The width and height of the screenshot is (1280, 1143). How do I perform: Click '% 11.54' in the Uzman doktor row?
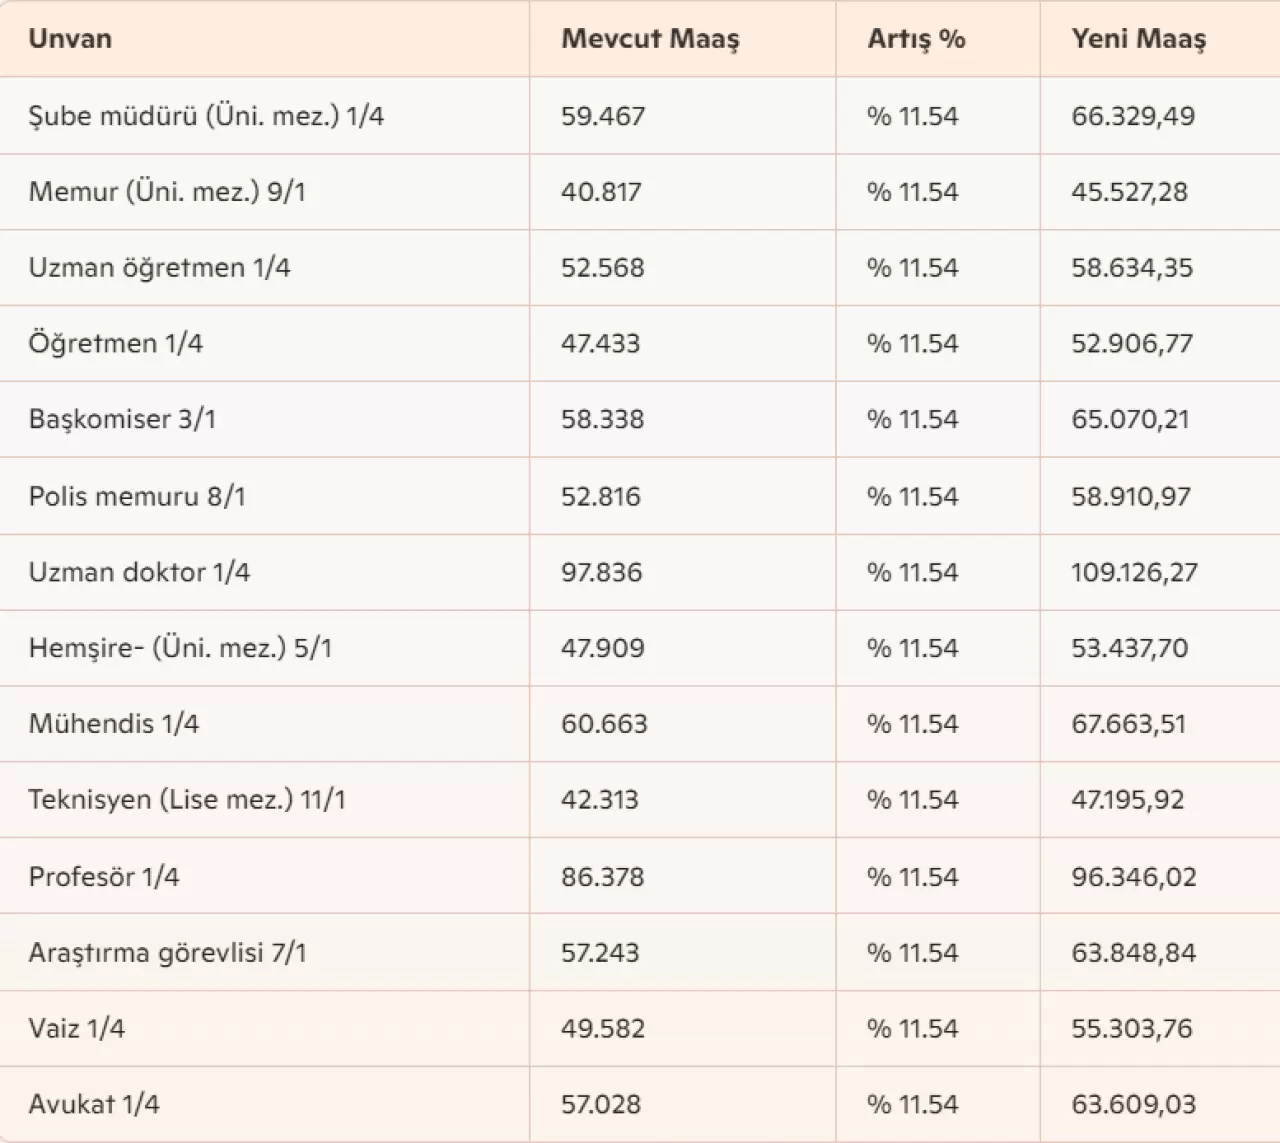[x=913, y=572]
